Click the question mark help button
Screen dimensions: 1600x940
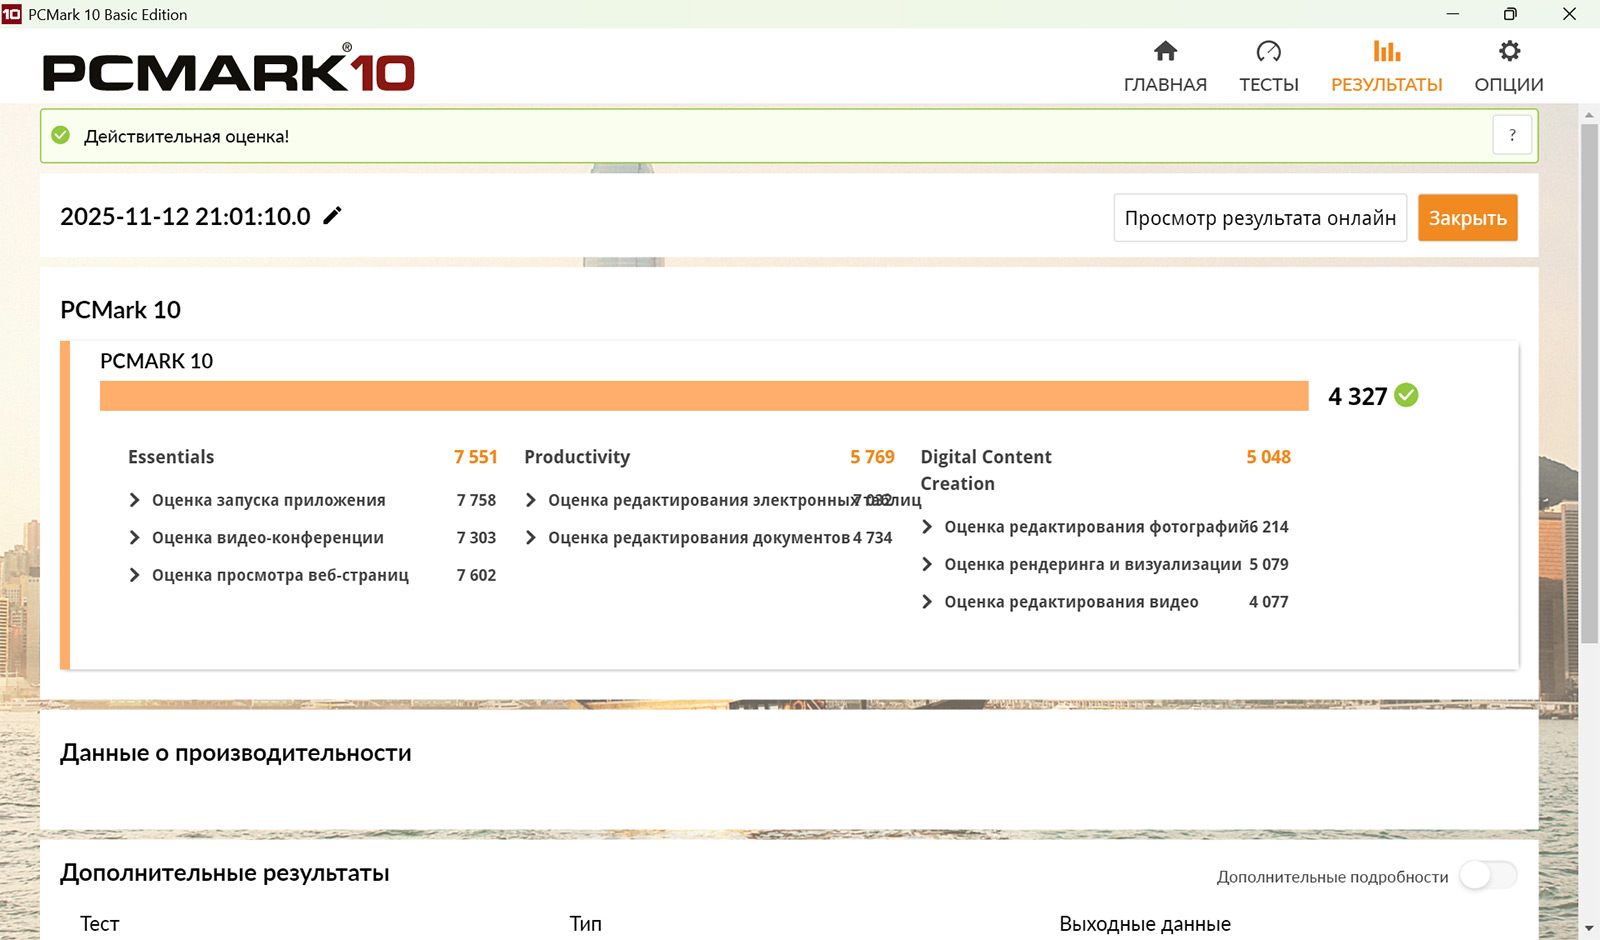(x=1512, y=135)
